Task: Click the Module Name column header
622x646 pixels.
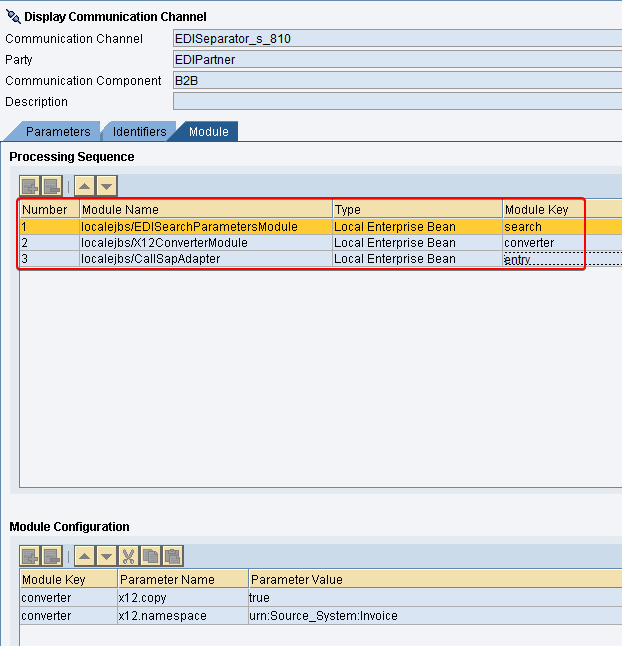Action: click(x=206, y=210)
